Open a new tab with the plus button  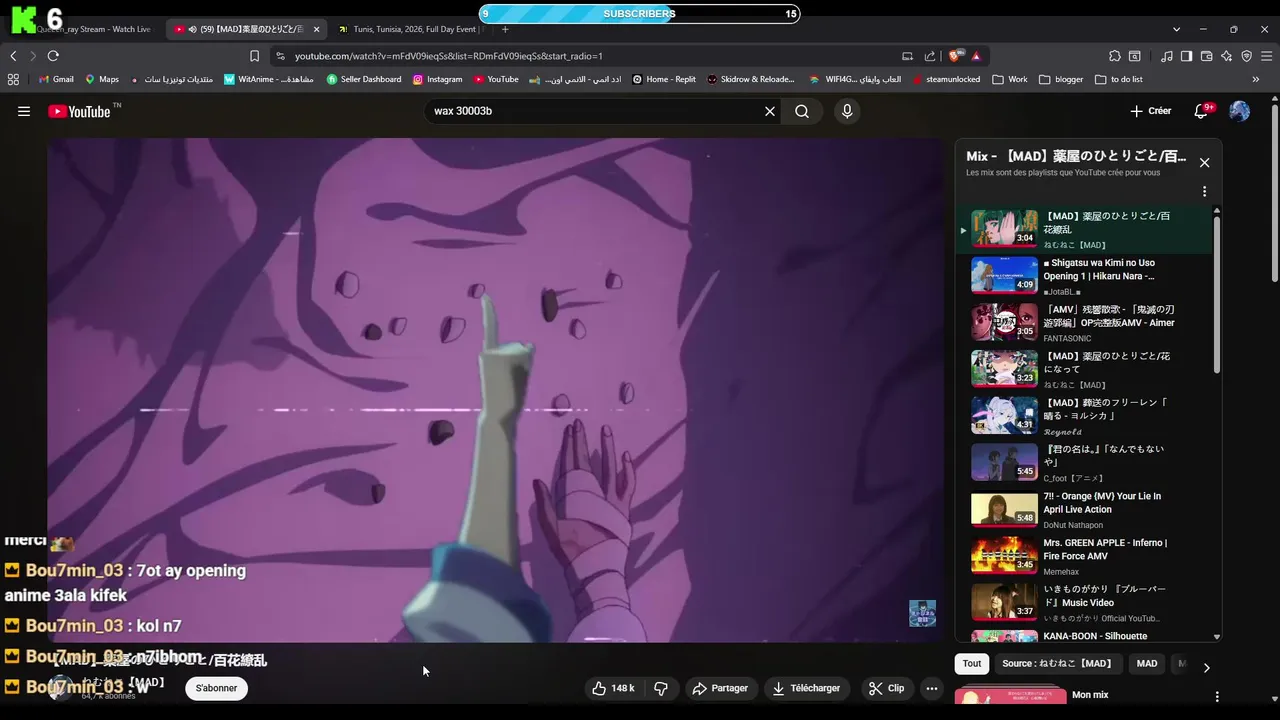[x=505, y=29]
